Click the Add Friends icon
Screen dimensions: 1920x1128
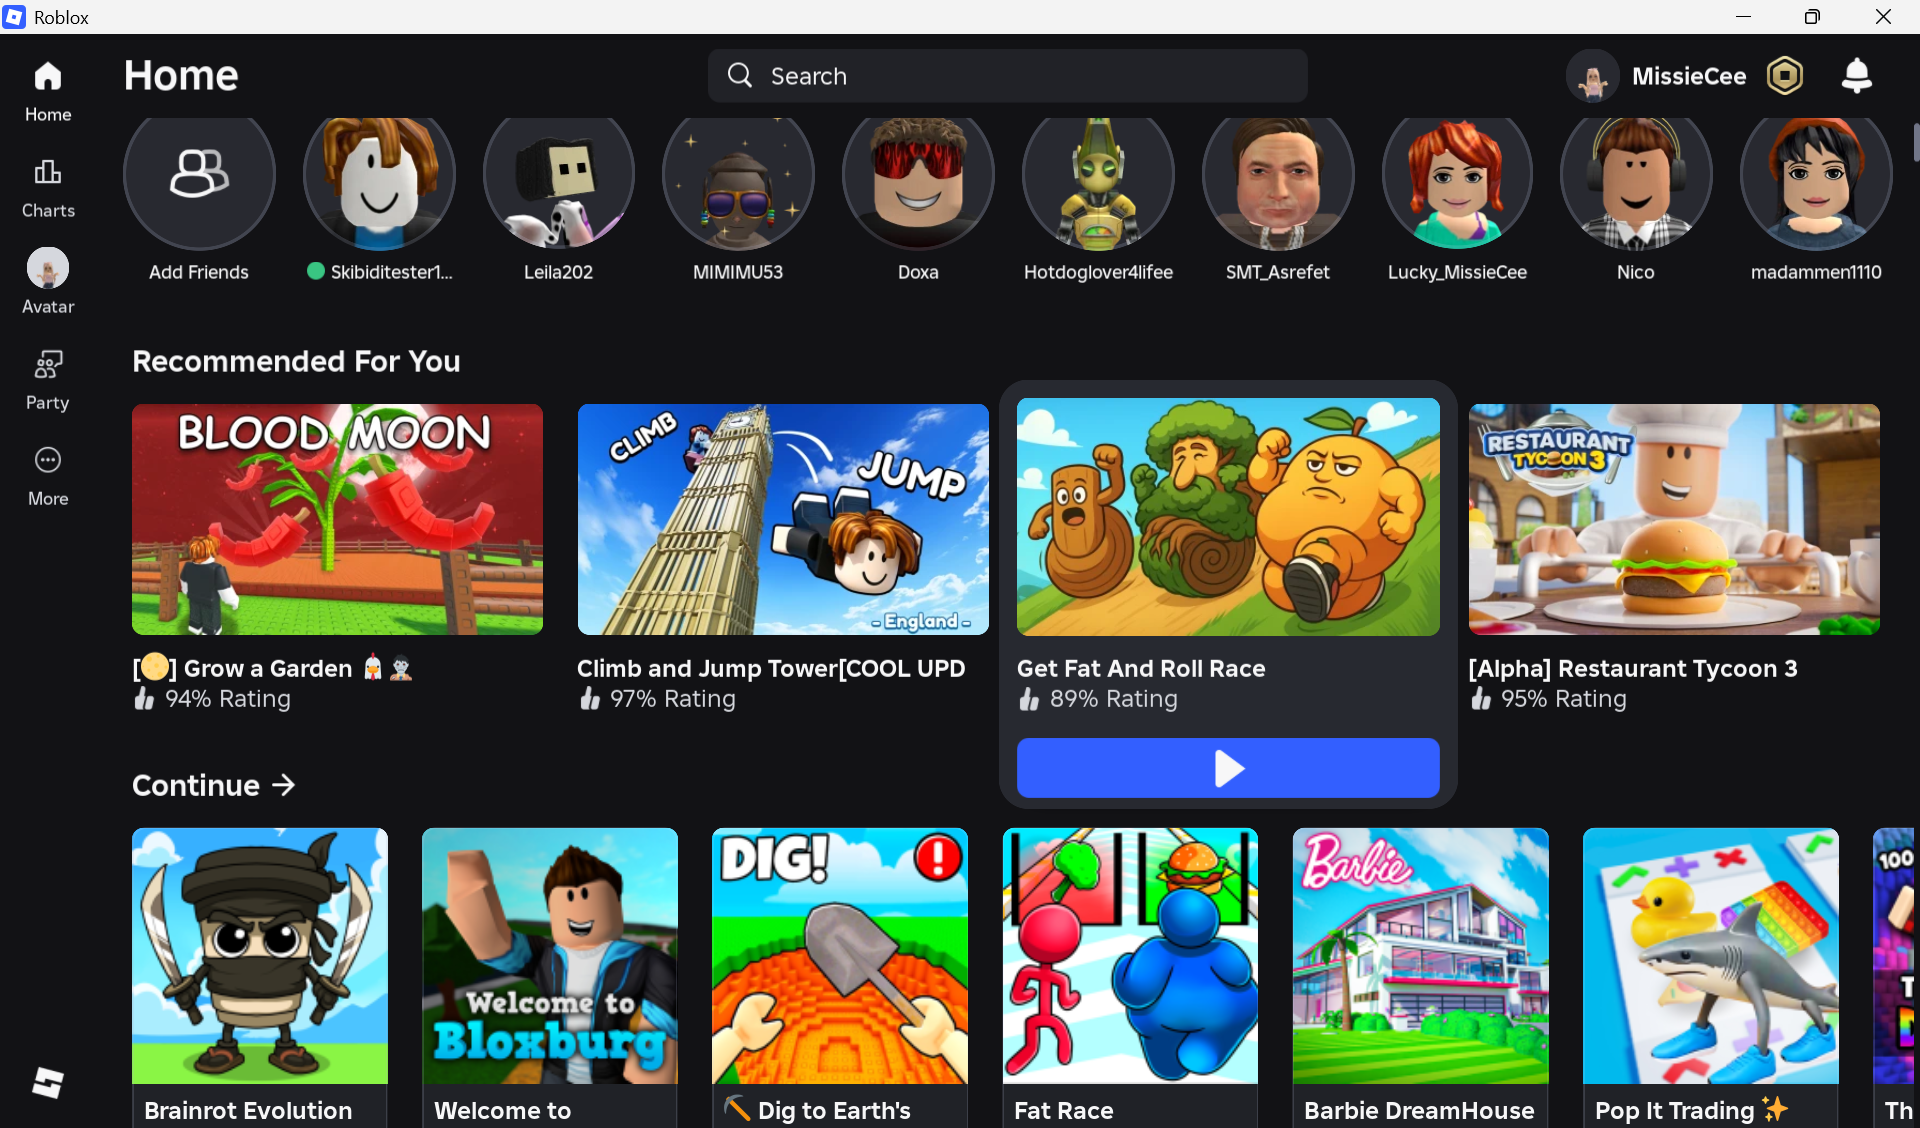tap(199, 175)
